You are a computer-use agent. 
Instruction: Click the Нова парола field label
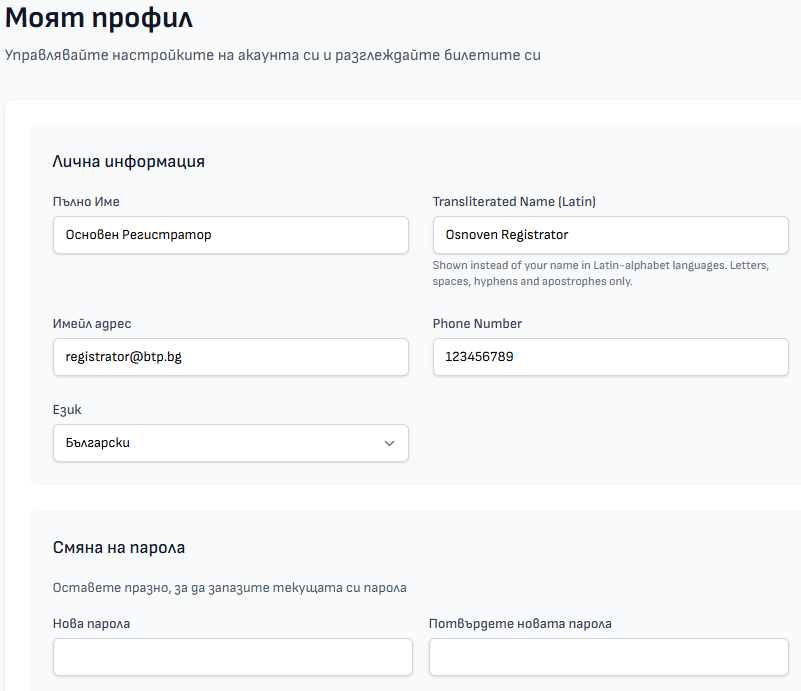tap(91, 624)
